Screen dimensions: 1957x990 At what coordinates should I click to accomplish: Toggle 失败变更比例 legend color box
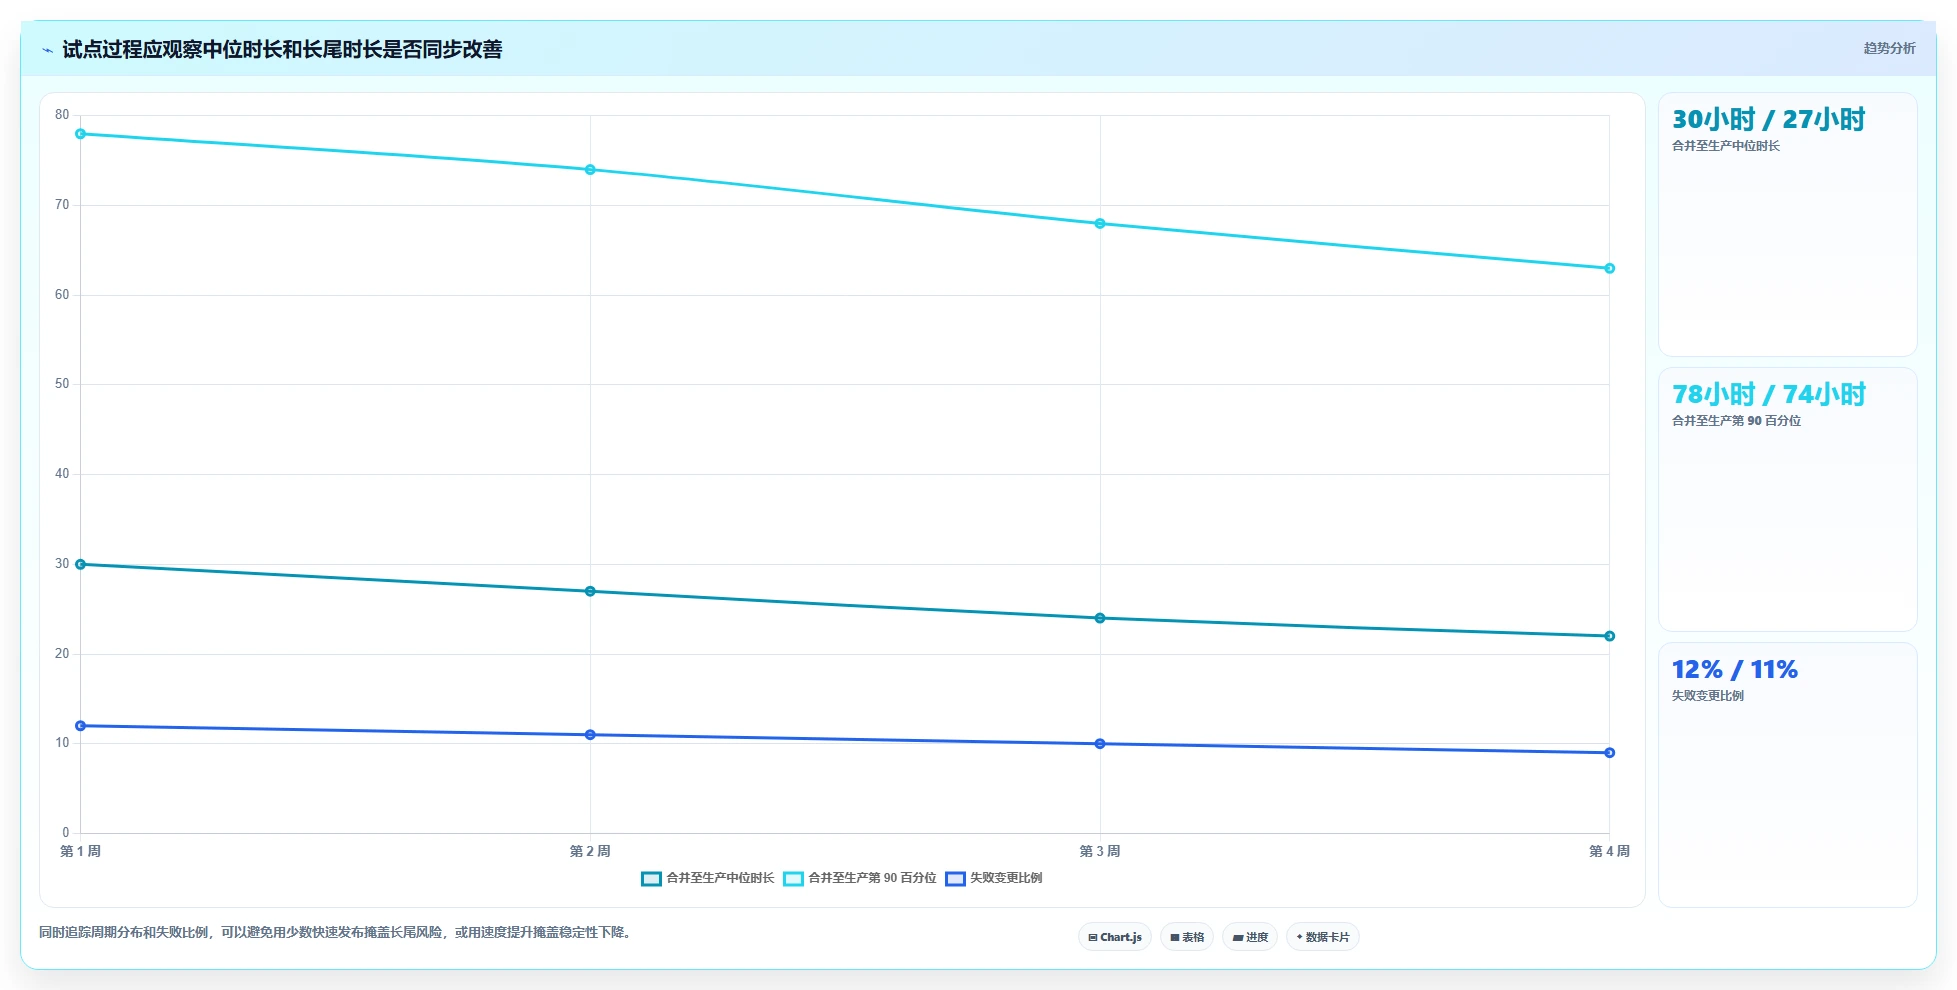[955, 879]
